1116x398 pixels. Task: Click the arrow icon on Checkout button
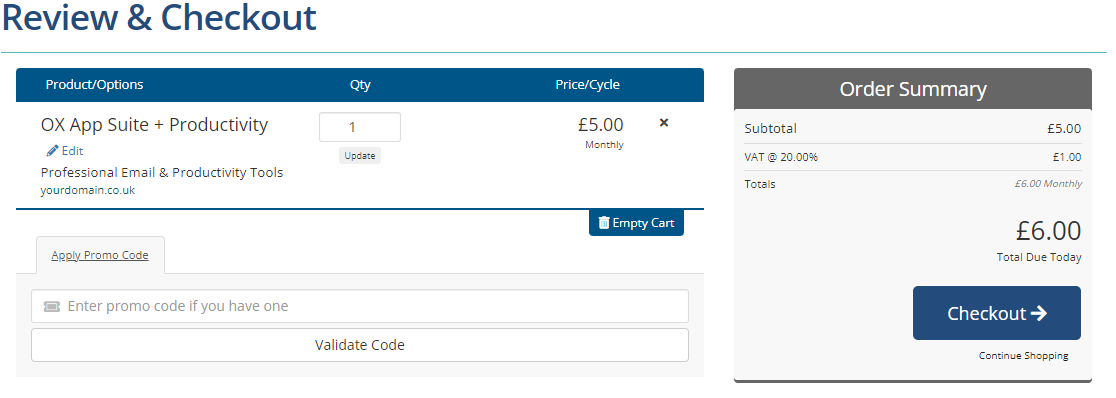coord(1038,313)
